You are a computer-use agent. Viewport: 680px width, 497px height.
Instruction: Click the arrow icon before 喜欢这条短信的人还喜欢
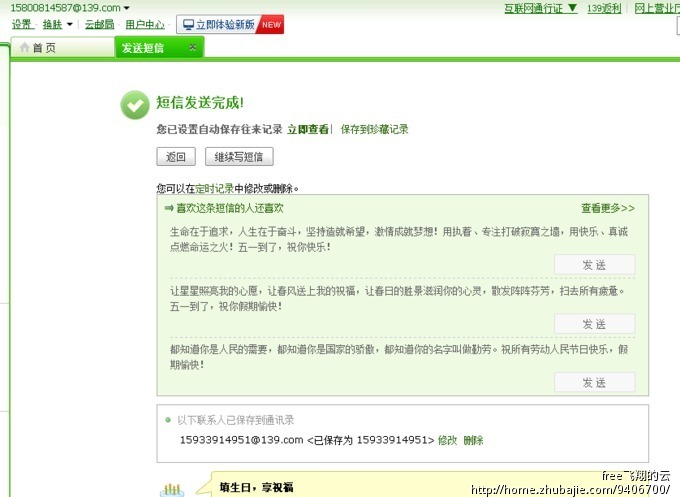tap(169, 208)
